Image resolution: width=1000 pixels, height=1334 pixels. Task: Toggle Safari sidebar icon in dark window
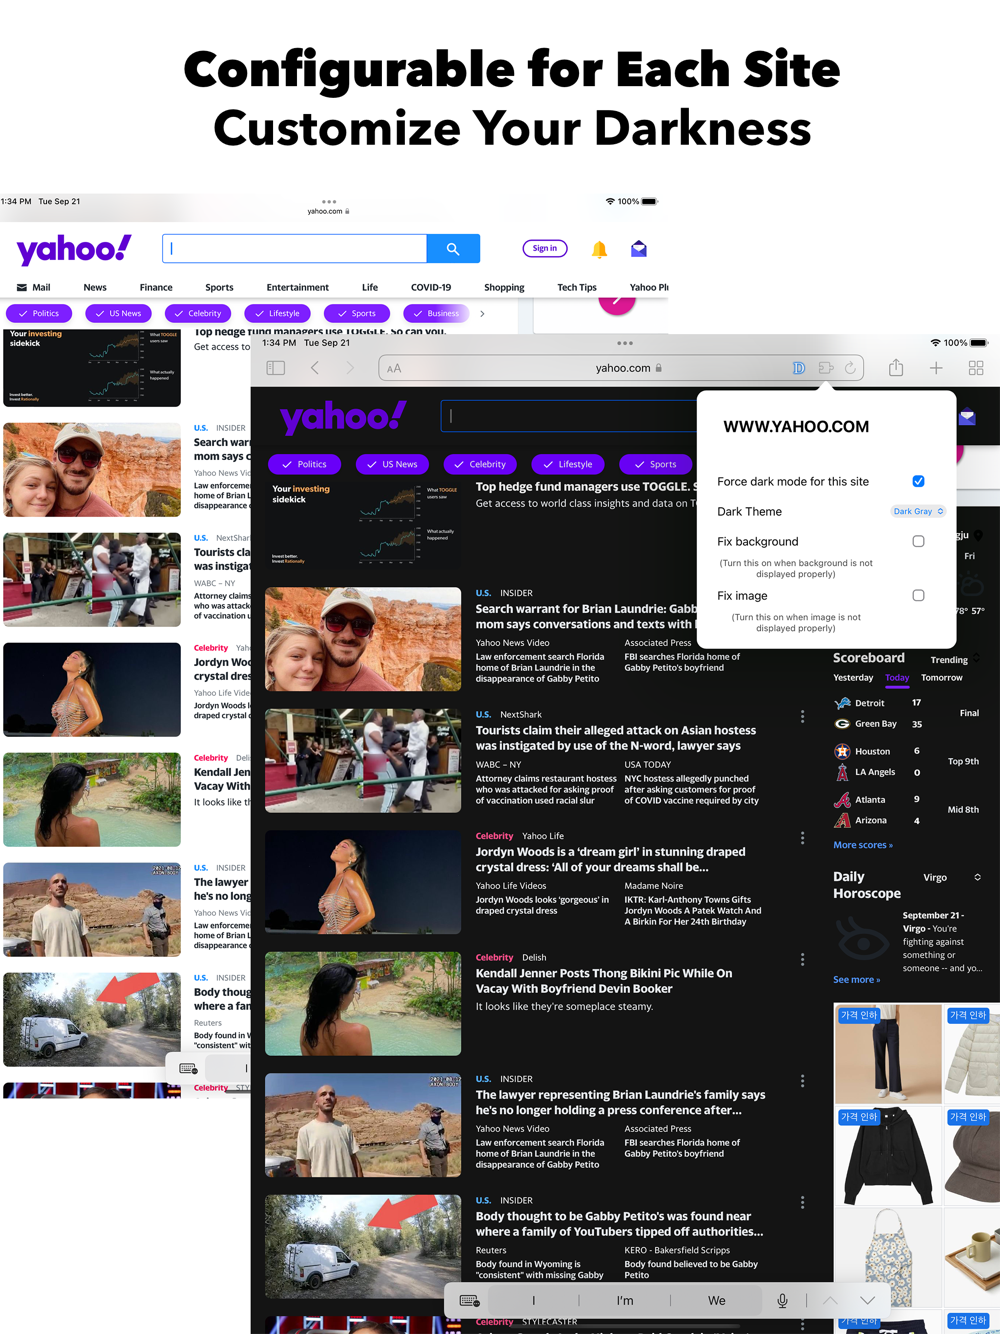point(276,368)
